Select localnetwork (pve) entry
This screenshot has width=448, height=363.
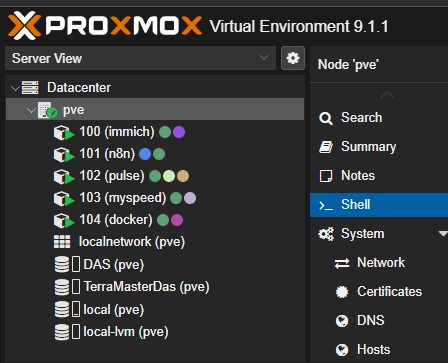coord(132,242)
